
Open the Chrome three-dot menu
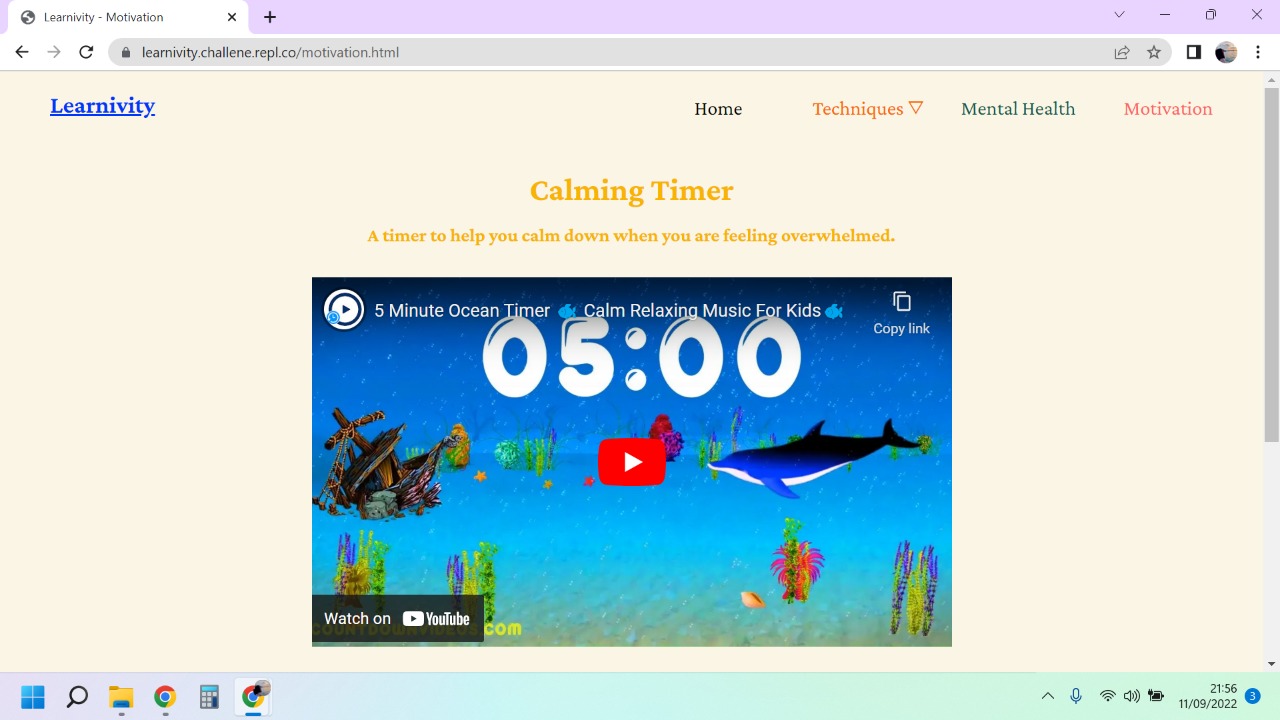[x=1258, y=52]
